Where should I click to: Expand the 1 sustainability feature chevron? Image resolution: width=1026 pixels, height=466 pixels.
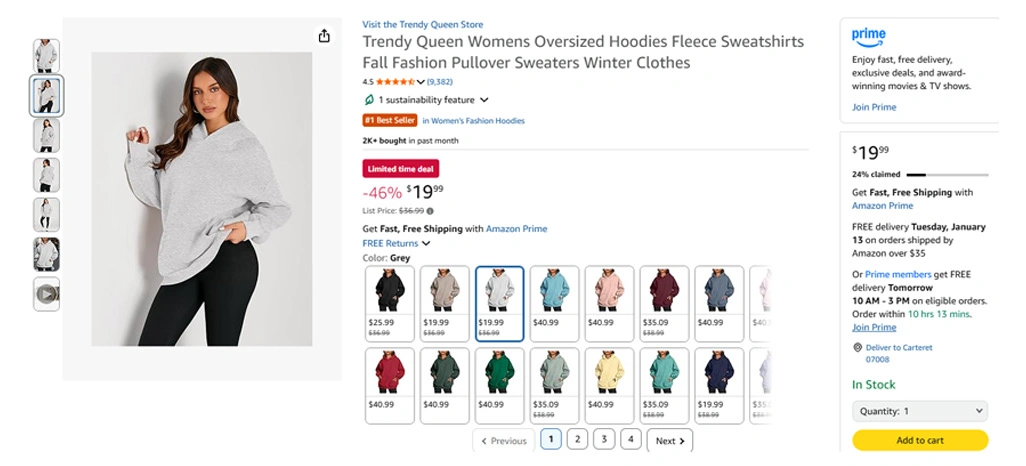coord(484,100)
